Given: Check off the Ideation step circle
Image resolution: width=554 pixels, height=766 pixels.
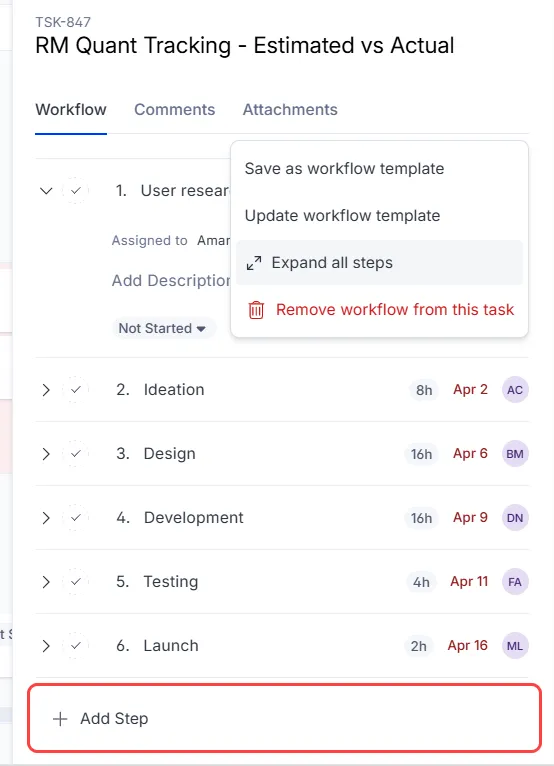Looking at the screenshot, I should (x=76, y=390).
